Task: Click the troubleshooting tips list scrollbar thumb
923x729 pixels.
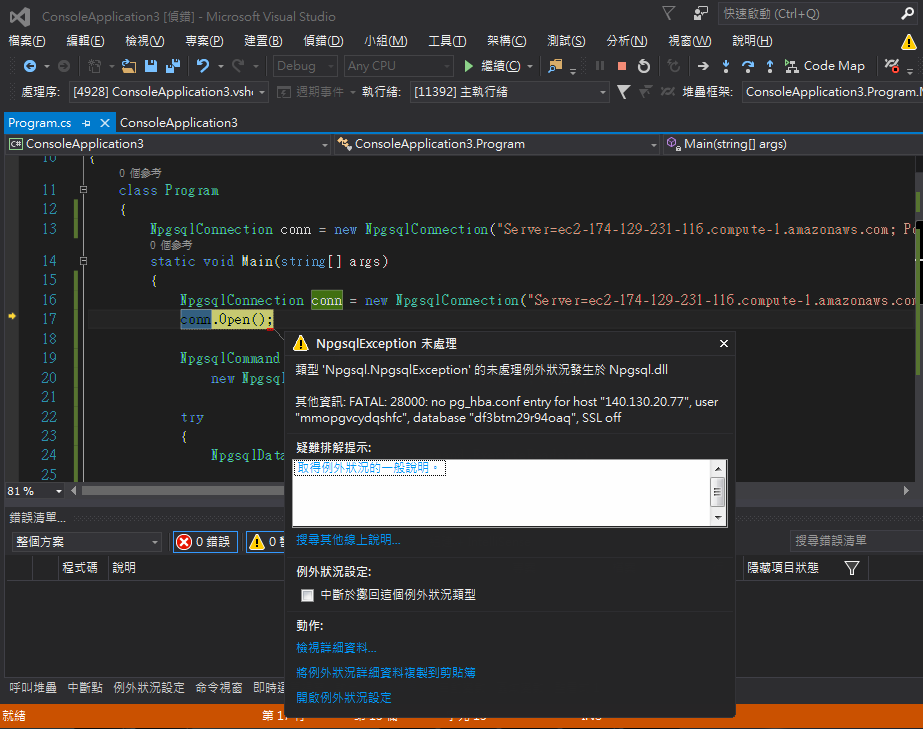Action: [x=718, y=492]
